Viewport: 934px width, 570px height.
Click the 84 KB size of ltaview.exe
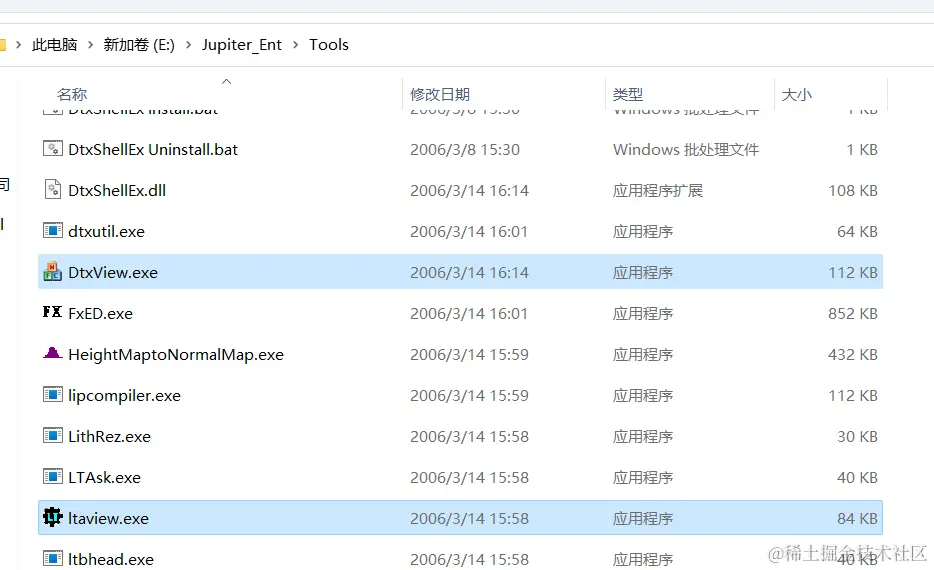(857, 519)
